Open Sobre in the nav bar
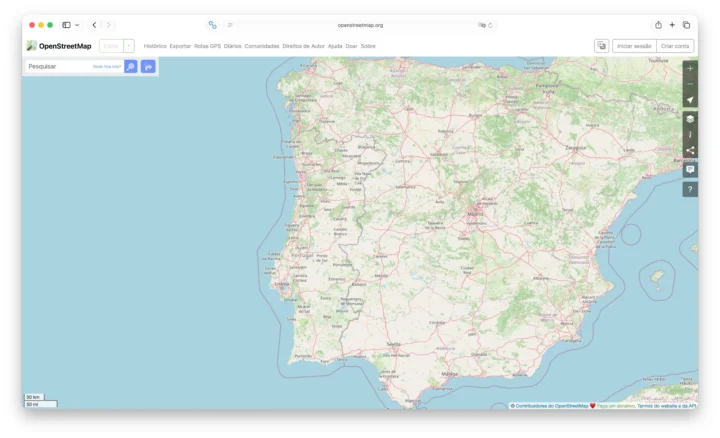720x438 pixels. pos(368,46)
